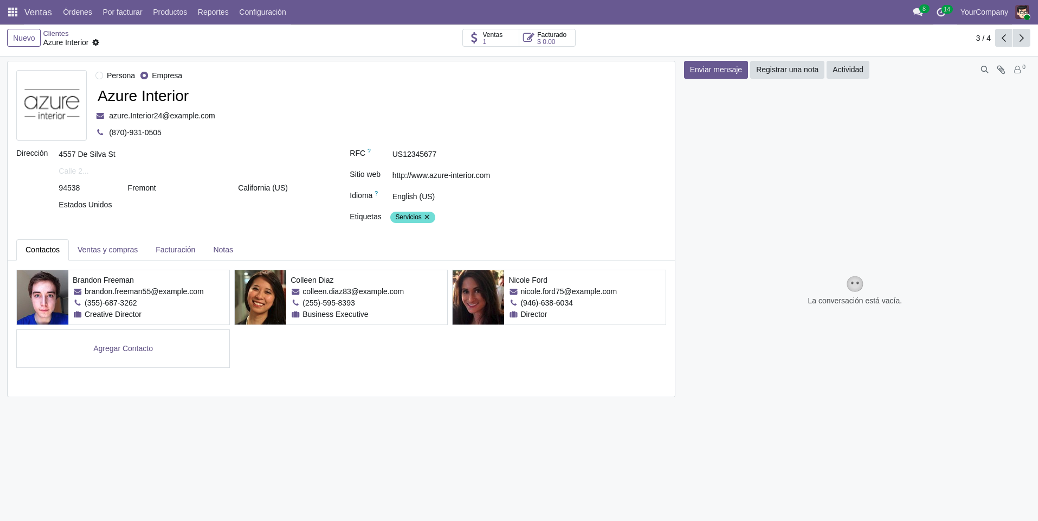Search the conversation with magnifier icon
Screen dimensions: 1038x521
(x=984, y=70)
